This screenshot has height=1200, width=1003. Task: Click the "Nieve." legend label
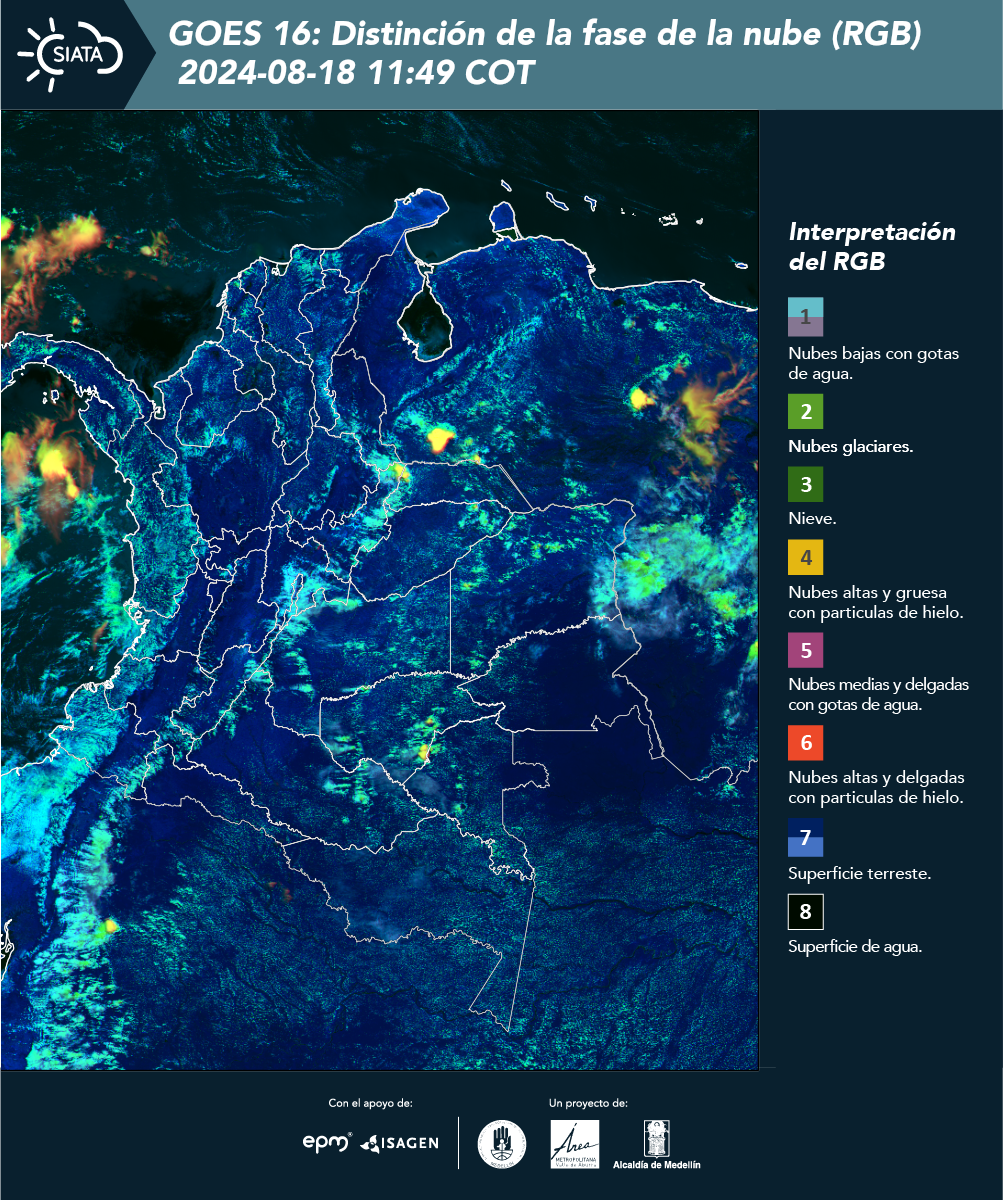(812, 519)
